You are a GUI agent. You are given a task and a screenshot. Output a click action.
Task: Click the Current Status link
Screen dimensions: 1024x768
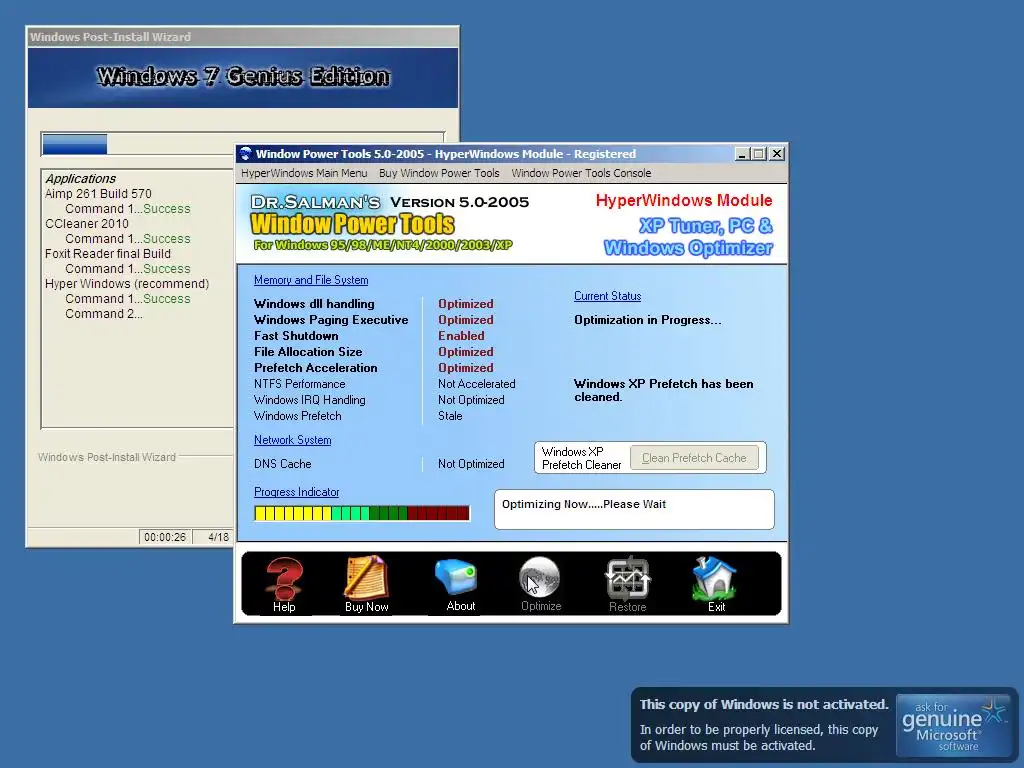click(607, 296)
